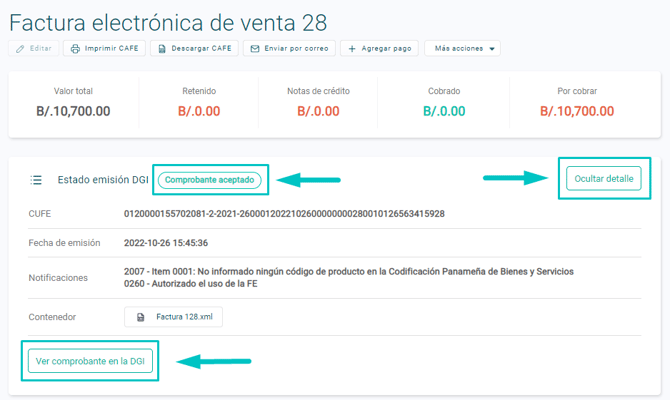Viewport: 670px width, 400px height.
Task: Click the document icon on Descargar CAFE
Action: click(x=162, y=49)
